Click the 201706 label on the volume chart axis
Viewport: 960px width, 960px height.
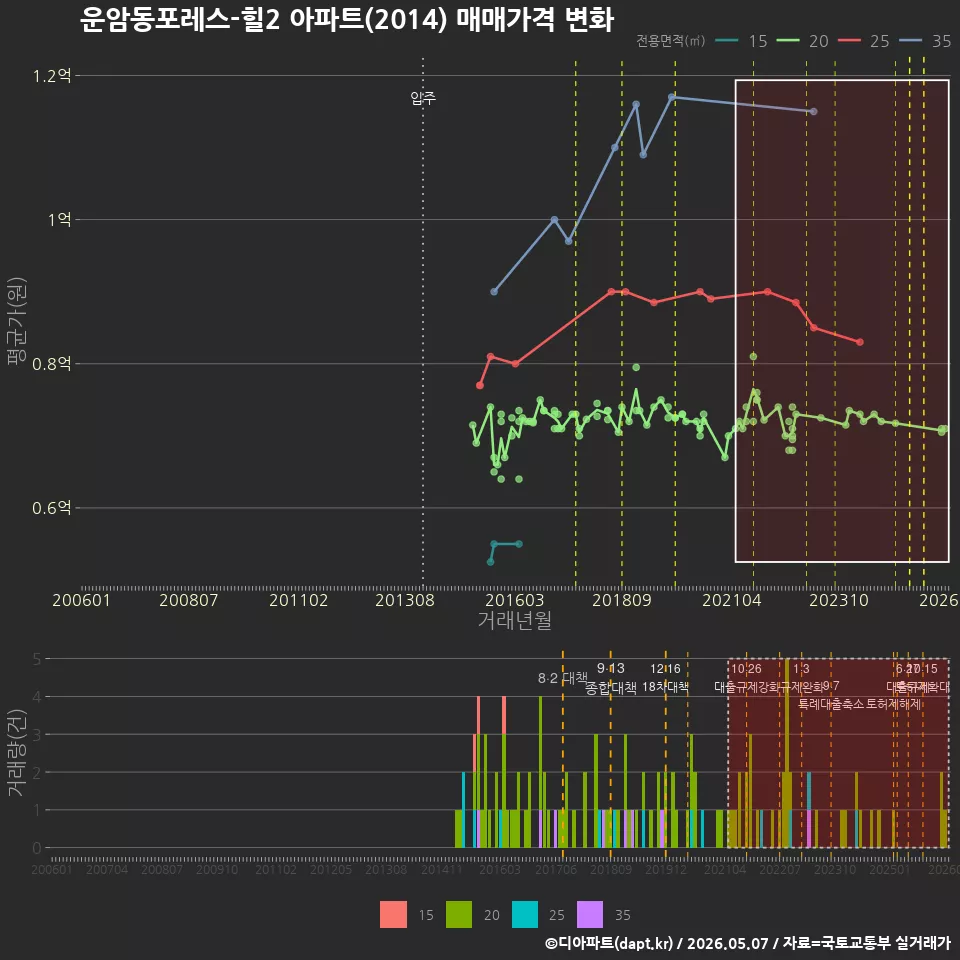pyautogui.click(x=556, y=869)
